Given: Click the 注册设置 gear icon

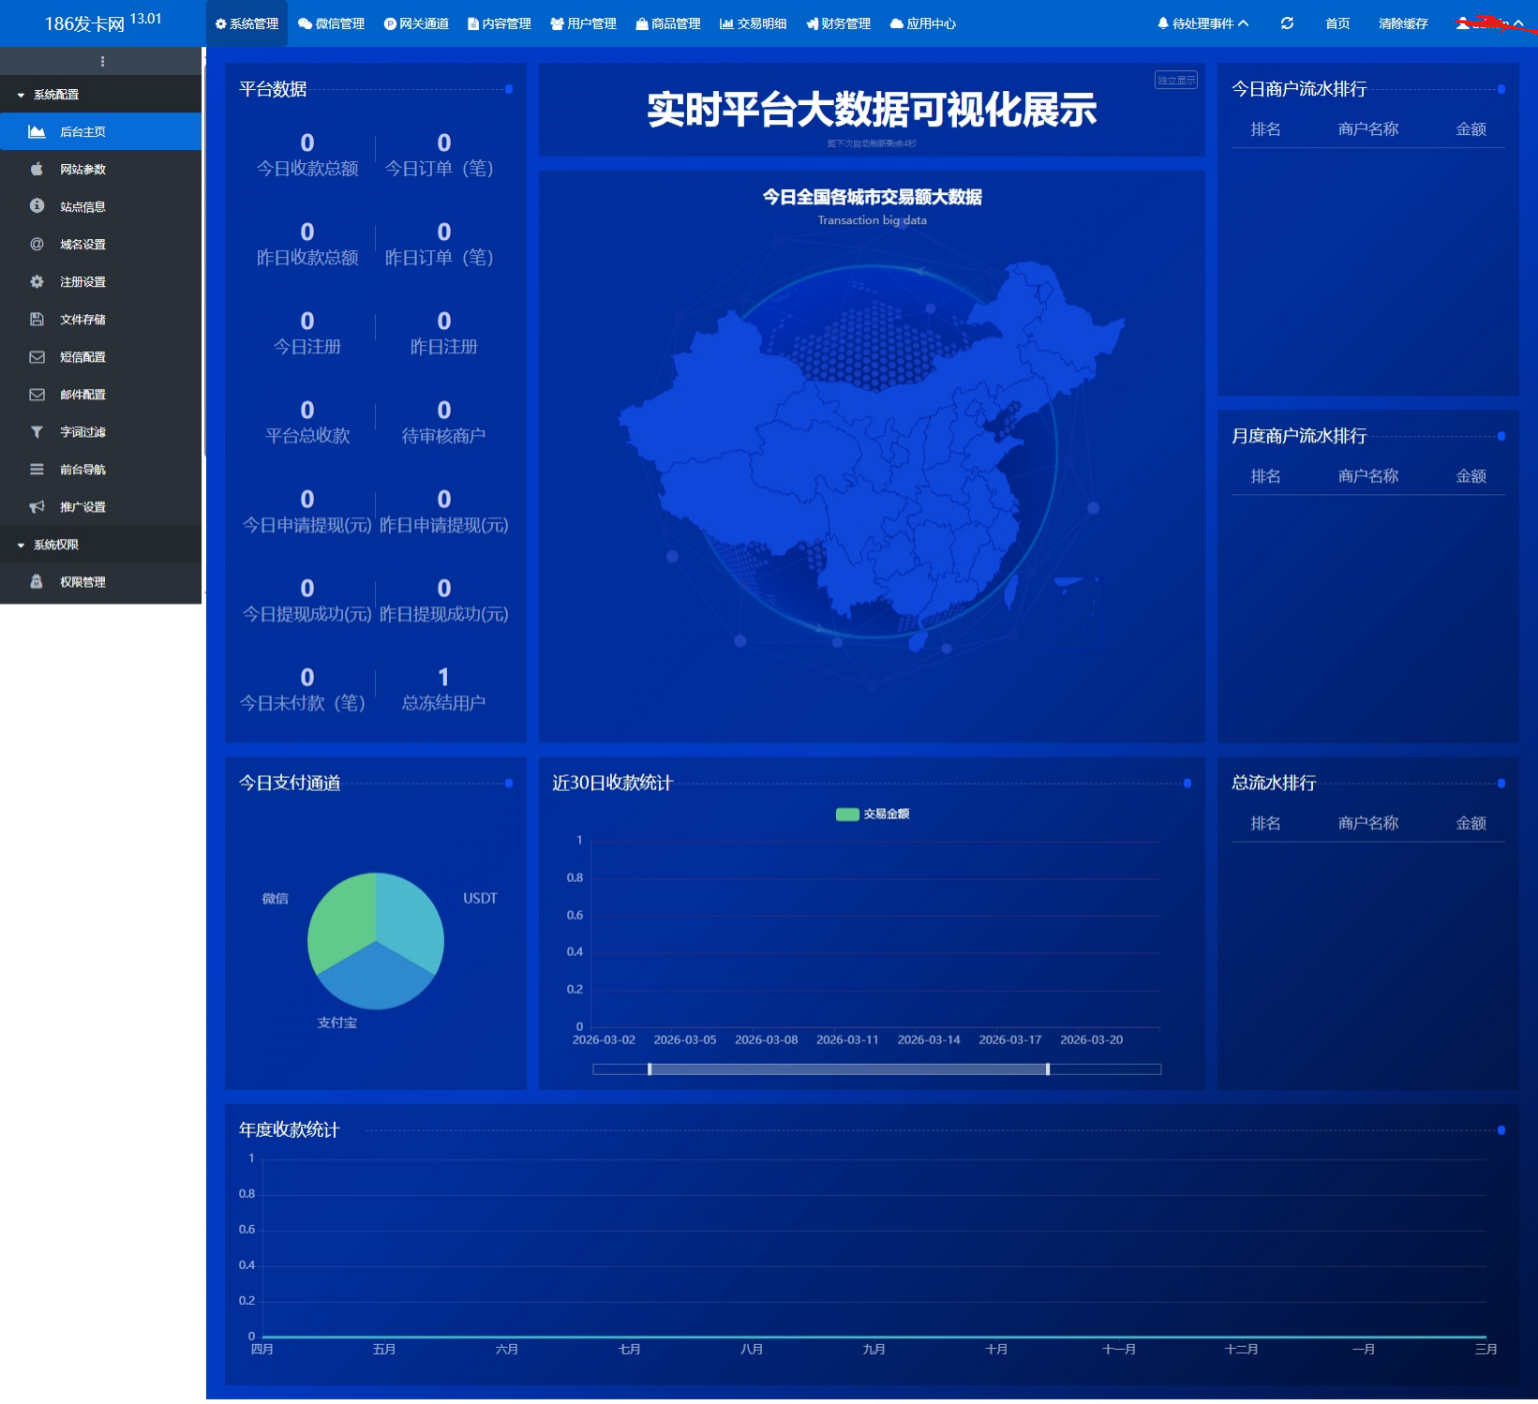Looking at the screenshot, I should tap(37, 282).
